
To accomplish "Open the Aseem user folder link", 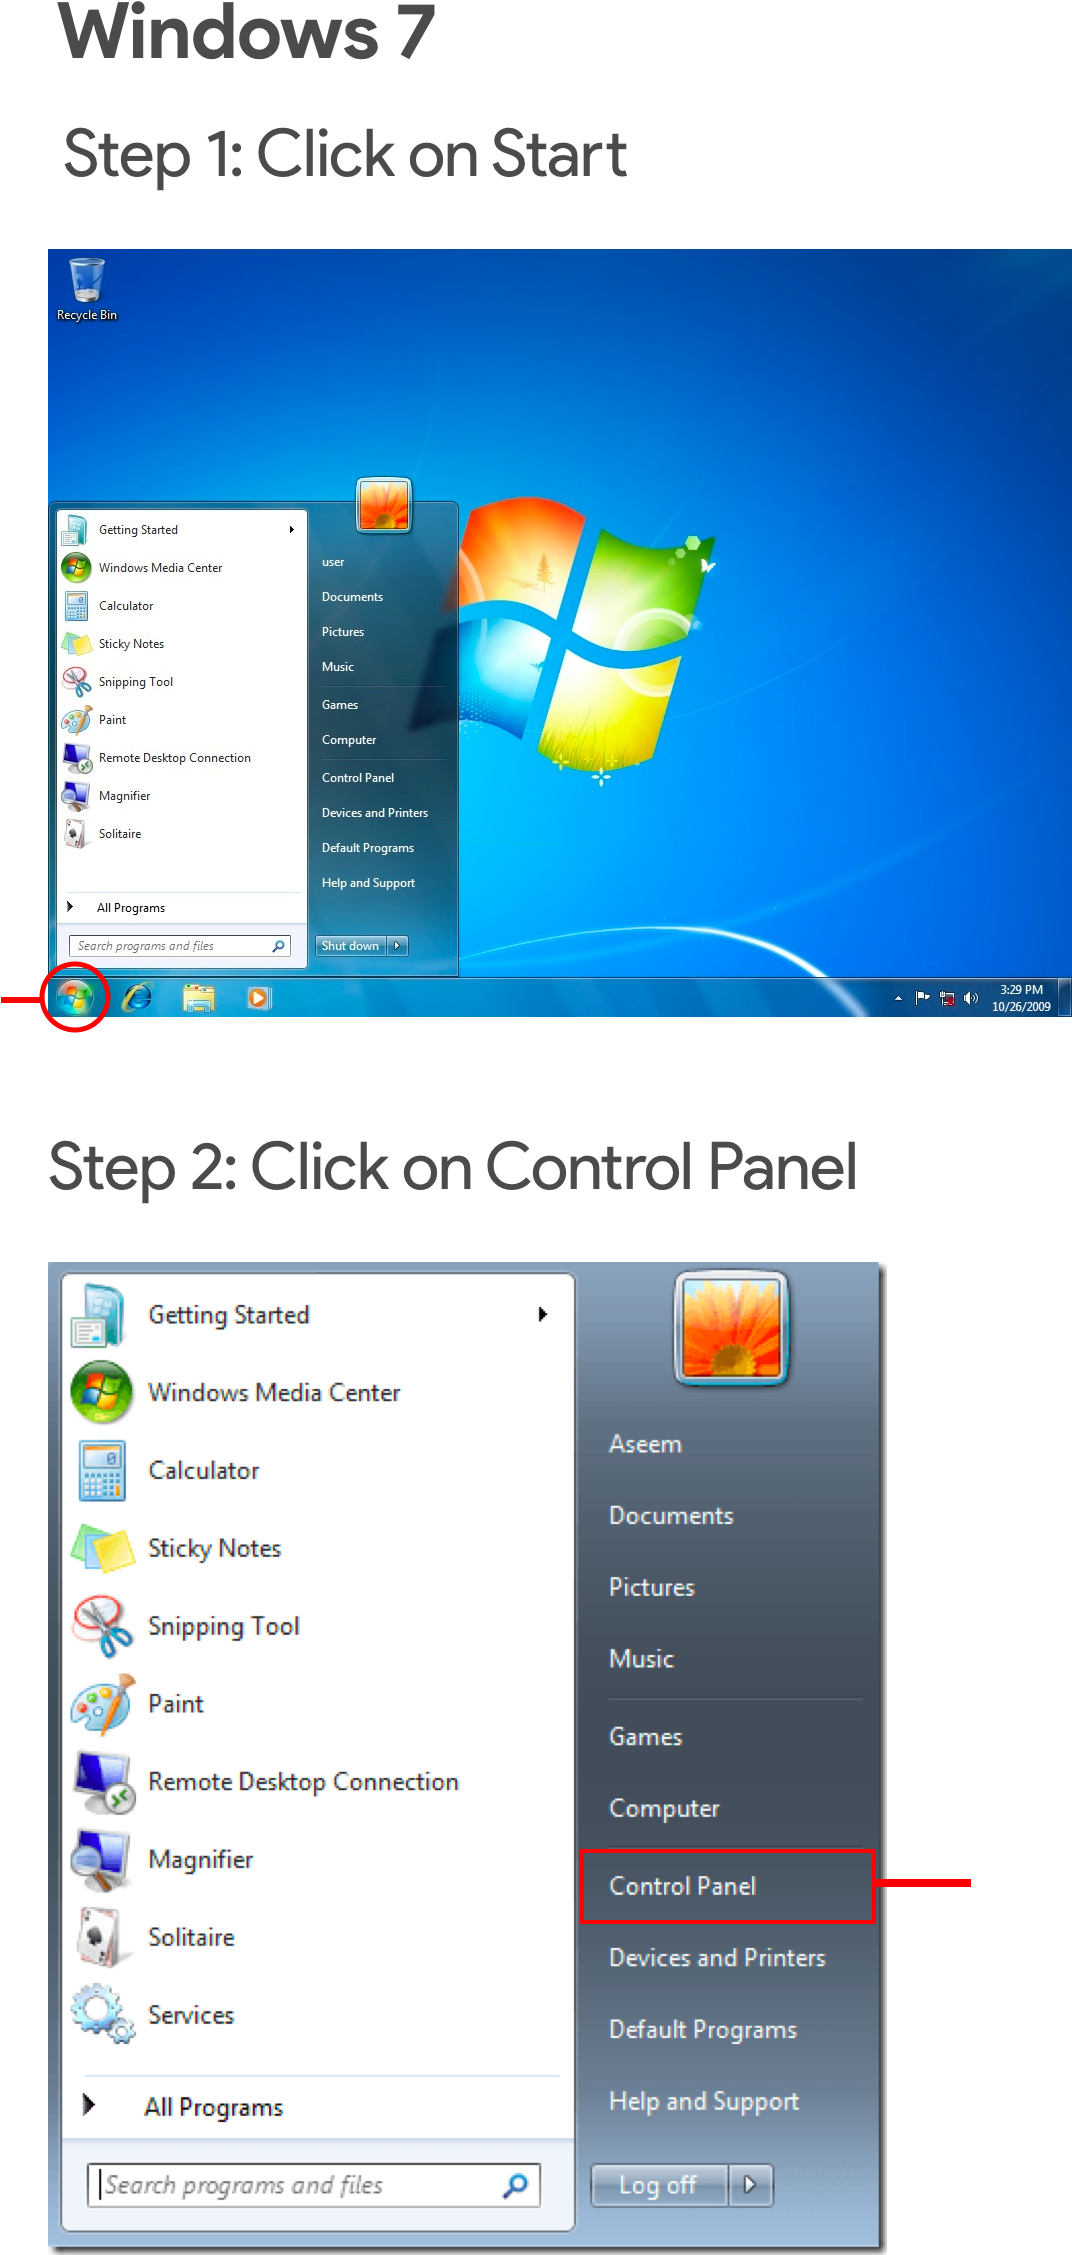I will tap(646, 1444).
